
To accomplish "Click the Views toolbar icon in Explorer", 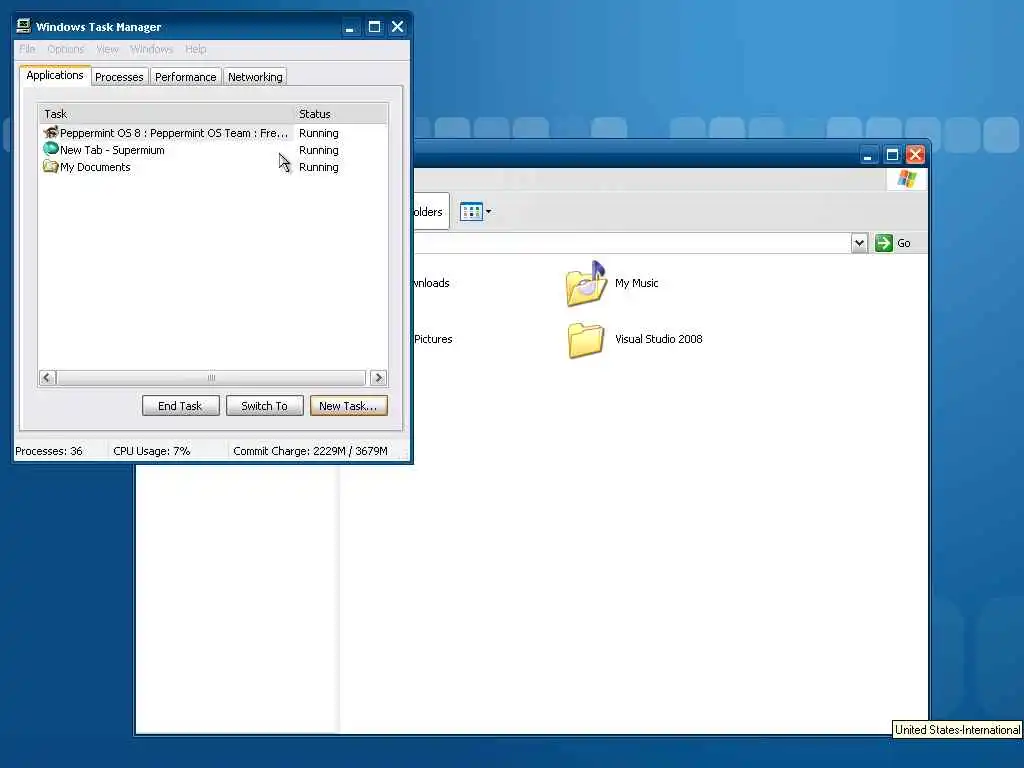I will 471,212.
